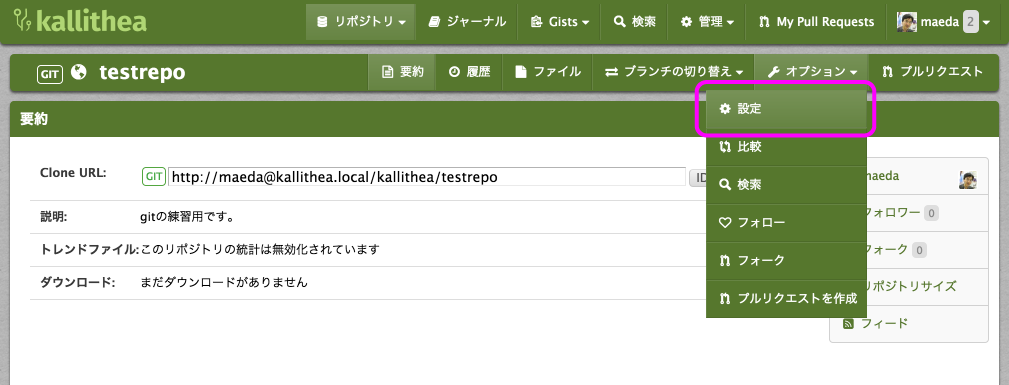
Task: Open the testrepo repository title
Action: point(142,72)
